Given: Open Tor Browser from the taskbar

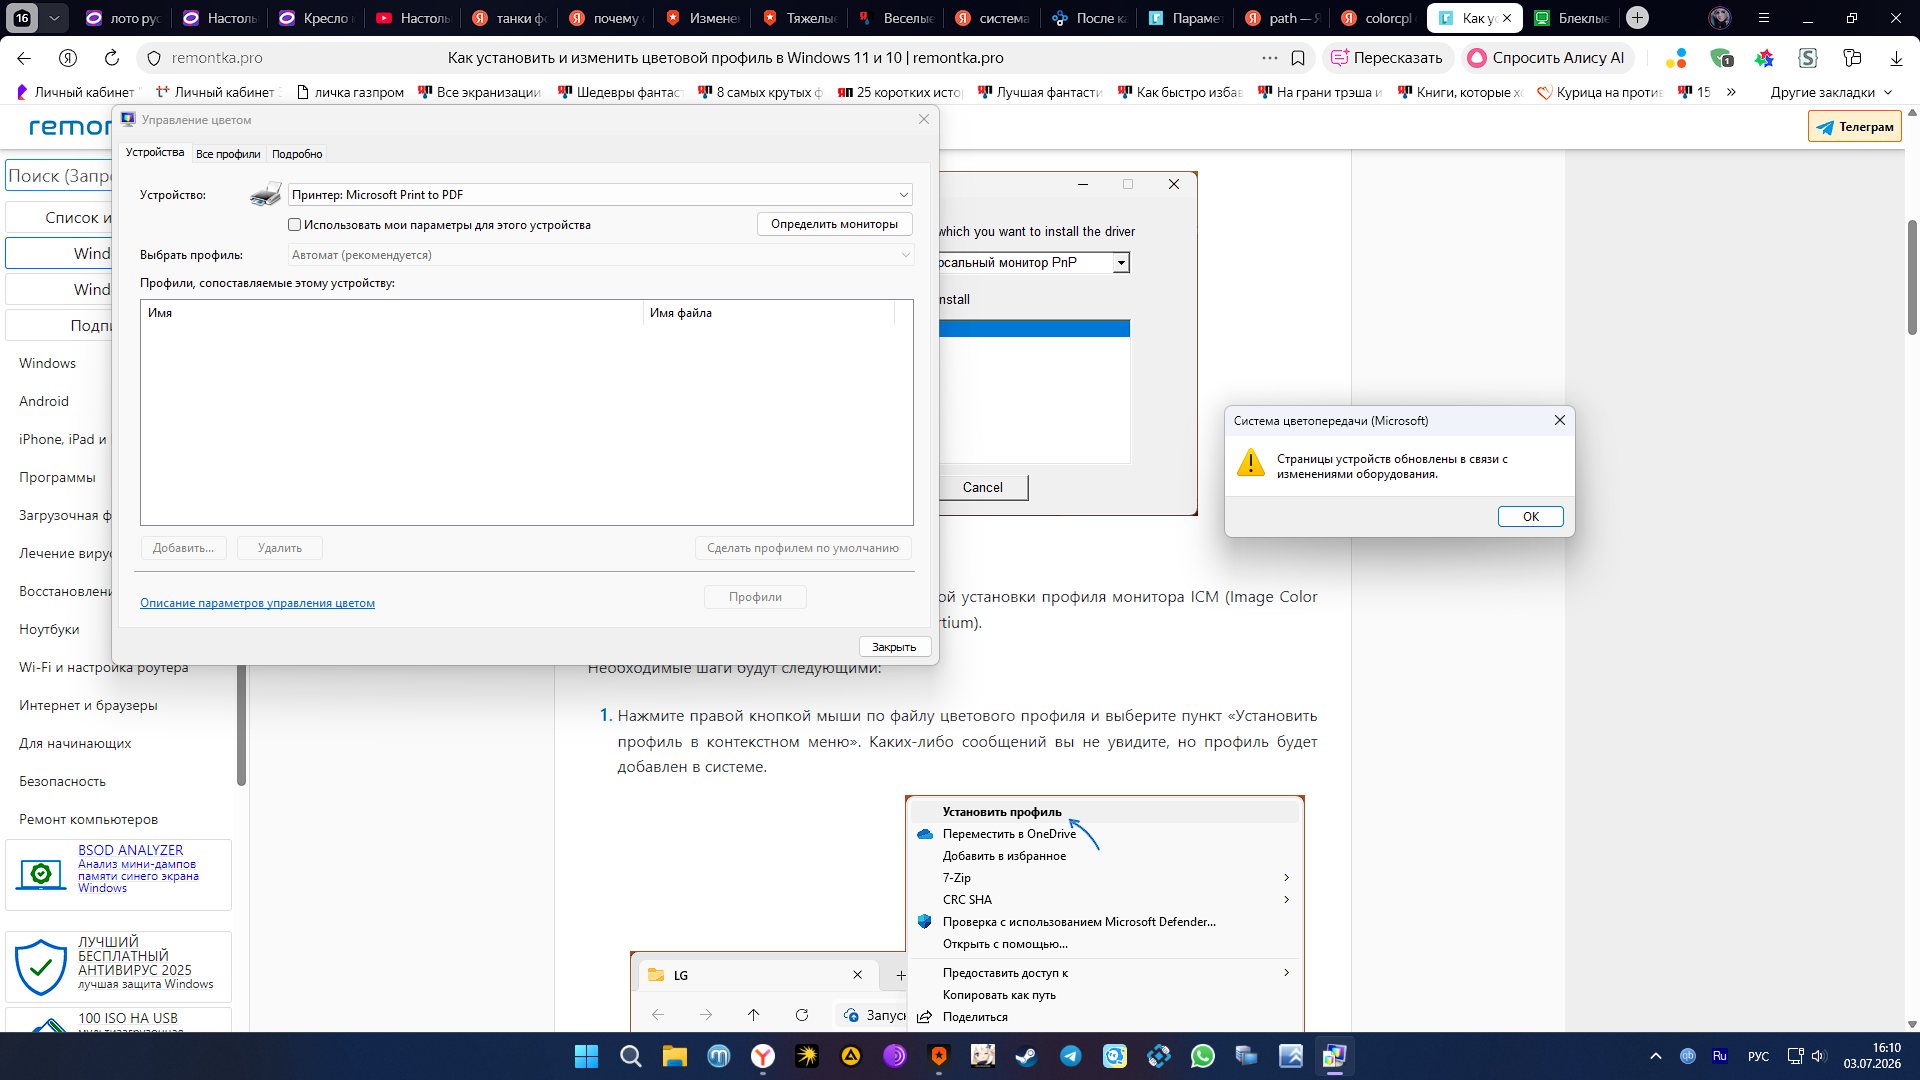Looking at the screenshot, I should [x=895, y=1056].
